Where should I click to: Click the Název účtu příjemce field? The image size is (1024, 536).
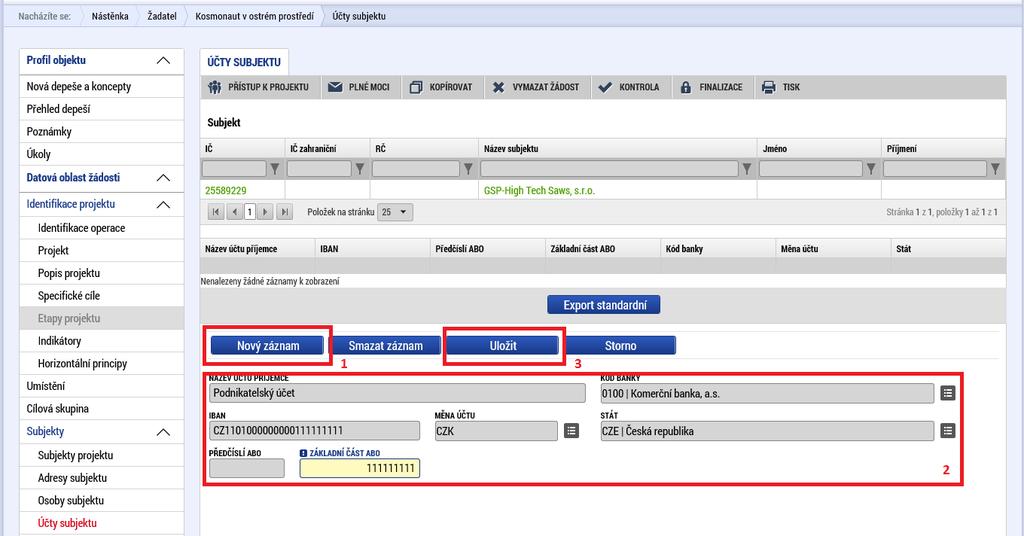click(x=397, y=393)
